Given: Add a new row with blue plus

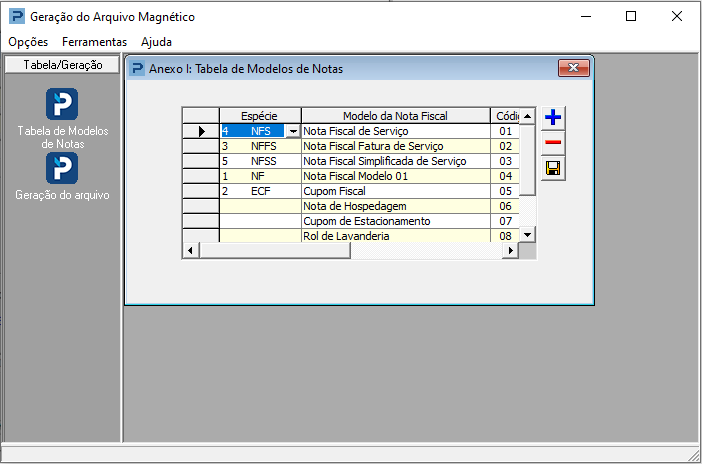Looking at the screenshot, I should 553,118.
